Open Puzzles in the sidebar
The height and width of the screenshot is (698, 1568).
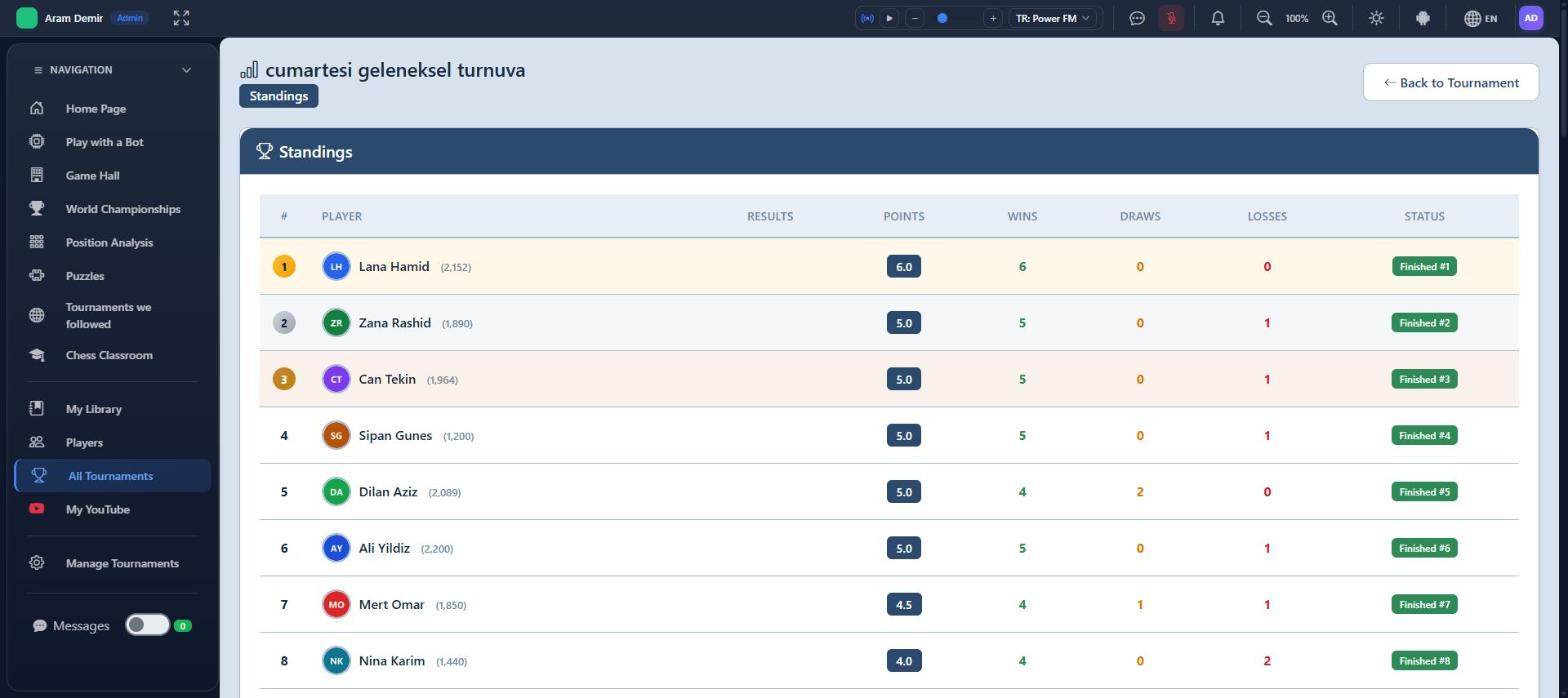pos(112,276)
